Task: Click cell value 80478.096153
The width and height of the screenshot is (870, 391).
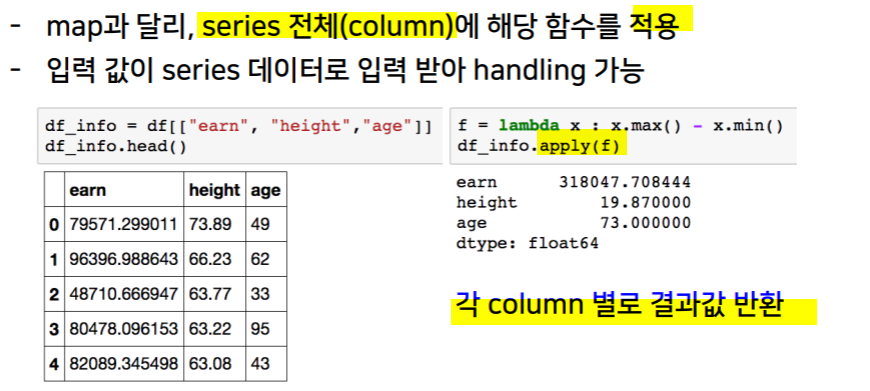Action: pyautogui.click(x=124, y=329)
